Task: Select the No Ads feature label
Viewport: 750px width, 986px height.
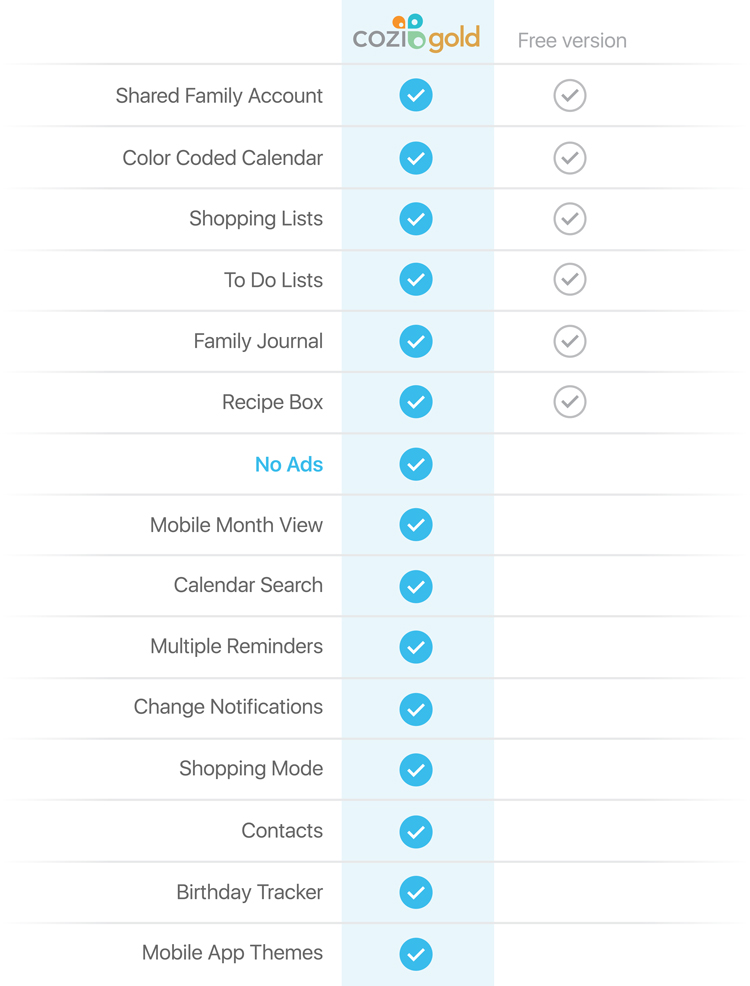Action: pos(289,464)
